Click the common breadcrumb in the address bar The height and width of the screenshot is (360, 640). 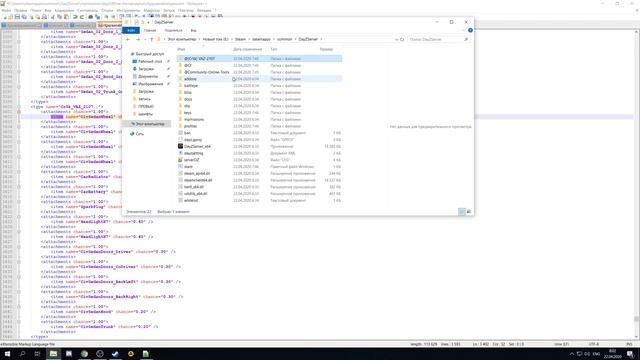click(x=284, y=39)
